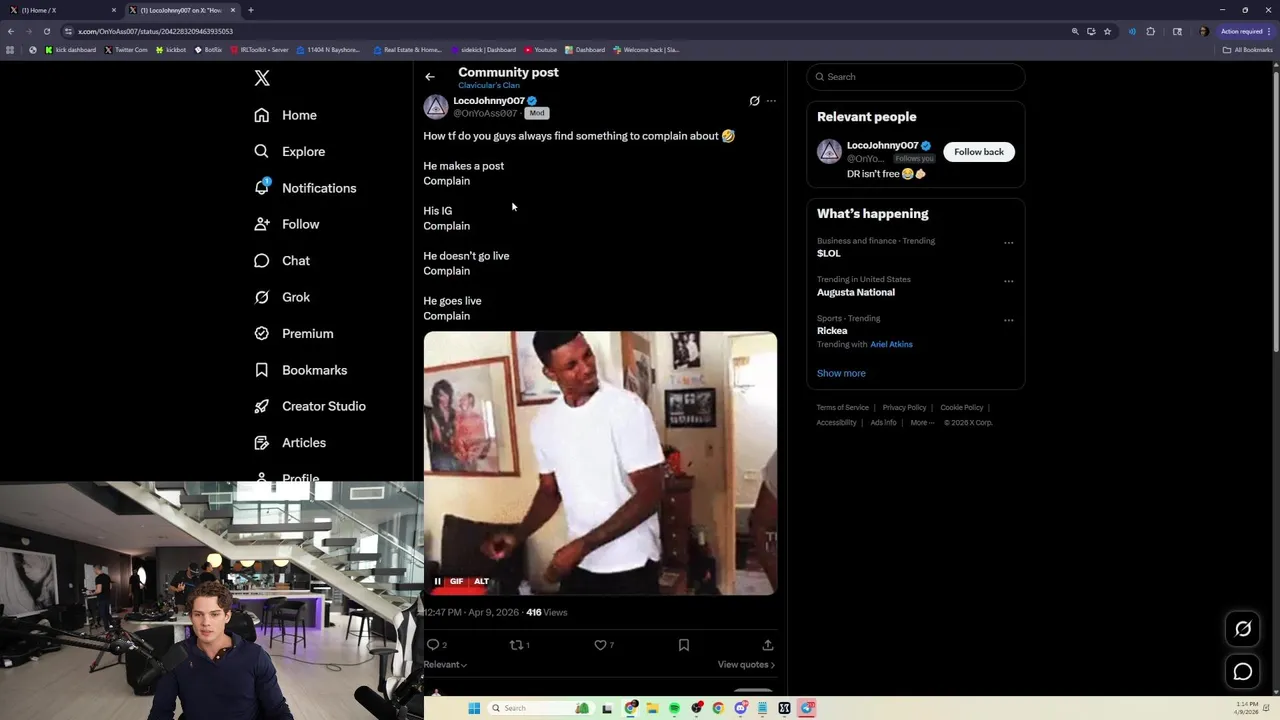This screenshot has width=1280, height=720.
Task: Click the share icon under the post
Action: [x=768, y=645]
